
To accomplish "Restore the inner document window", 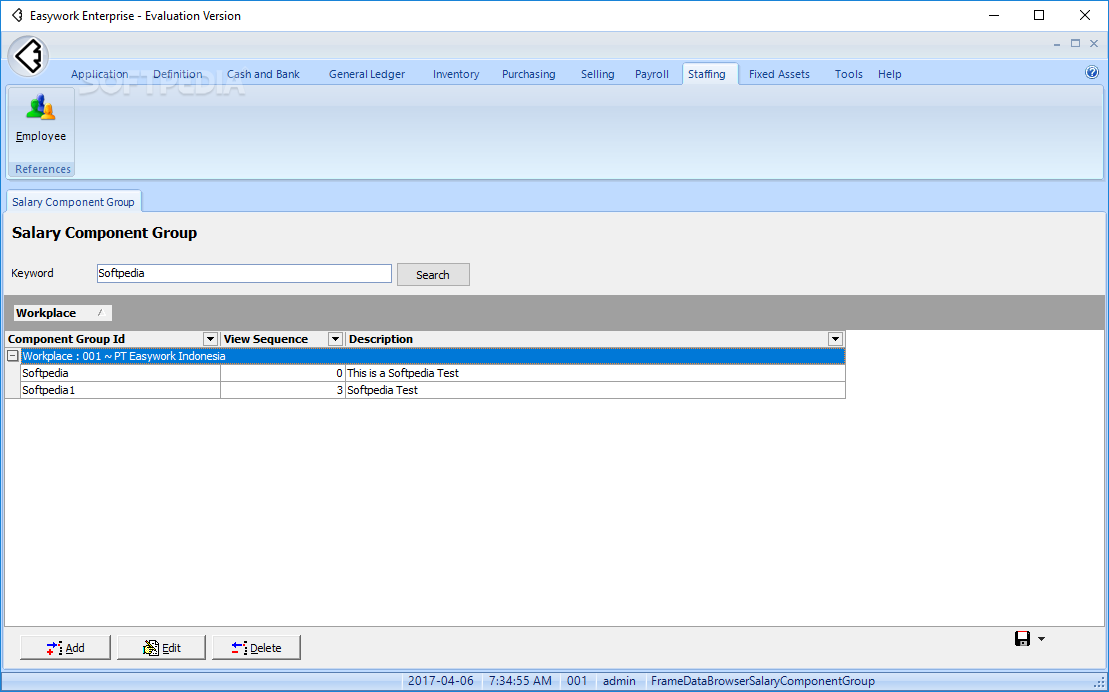I will pyautogui.click(x=1075, y=43).
